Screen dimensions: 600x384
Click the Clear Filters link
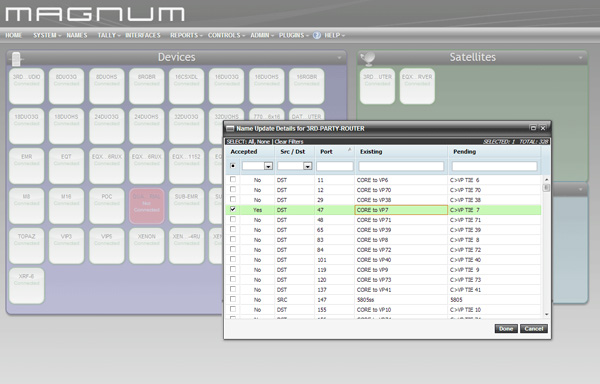pos(289,142)
